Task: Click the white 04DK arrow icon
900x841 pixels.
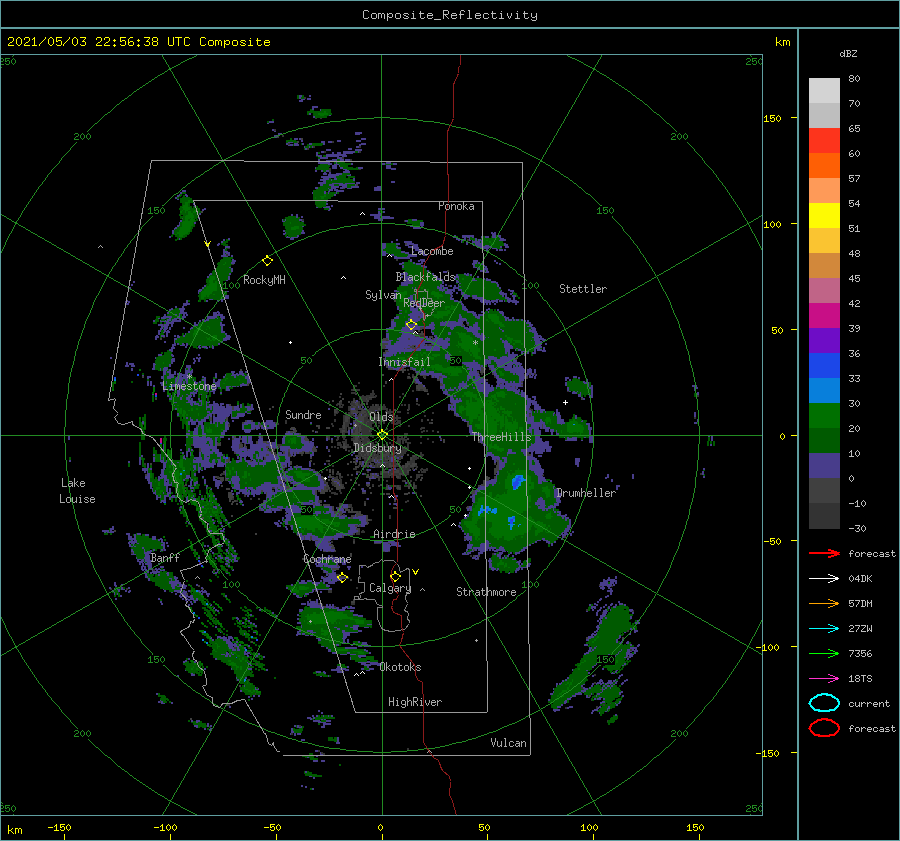Action: click(824, 579)
